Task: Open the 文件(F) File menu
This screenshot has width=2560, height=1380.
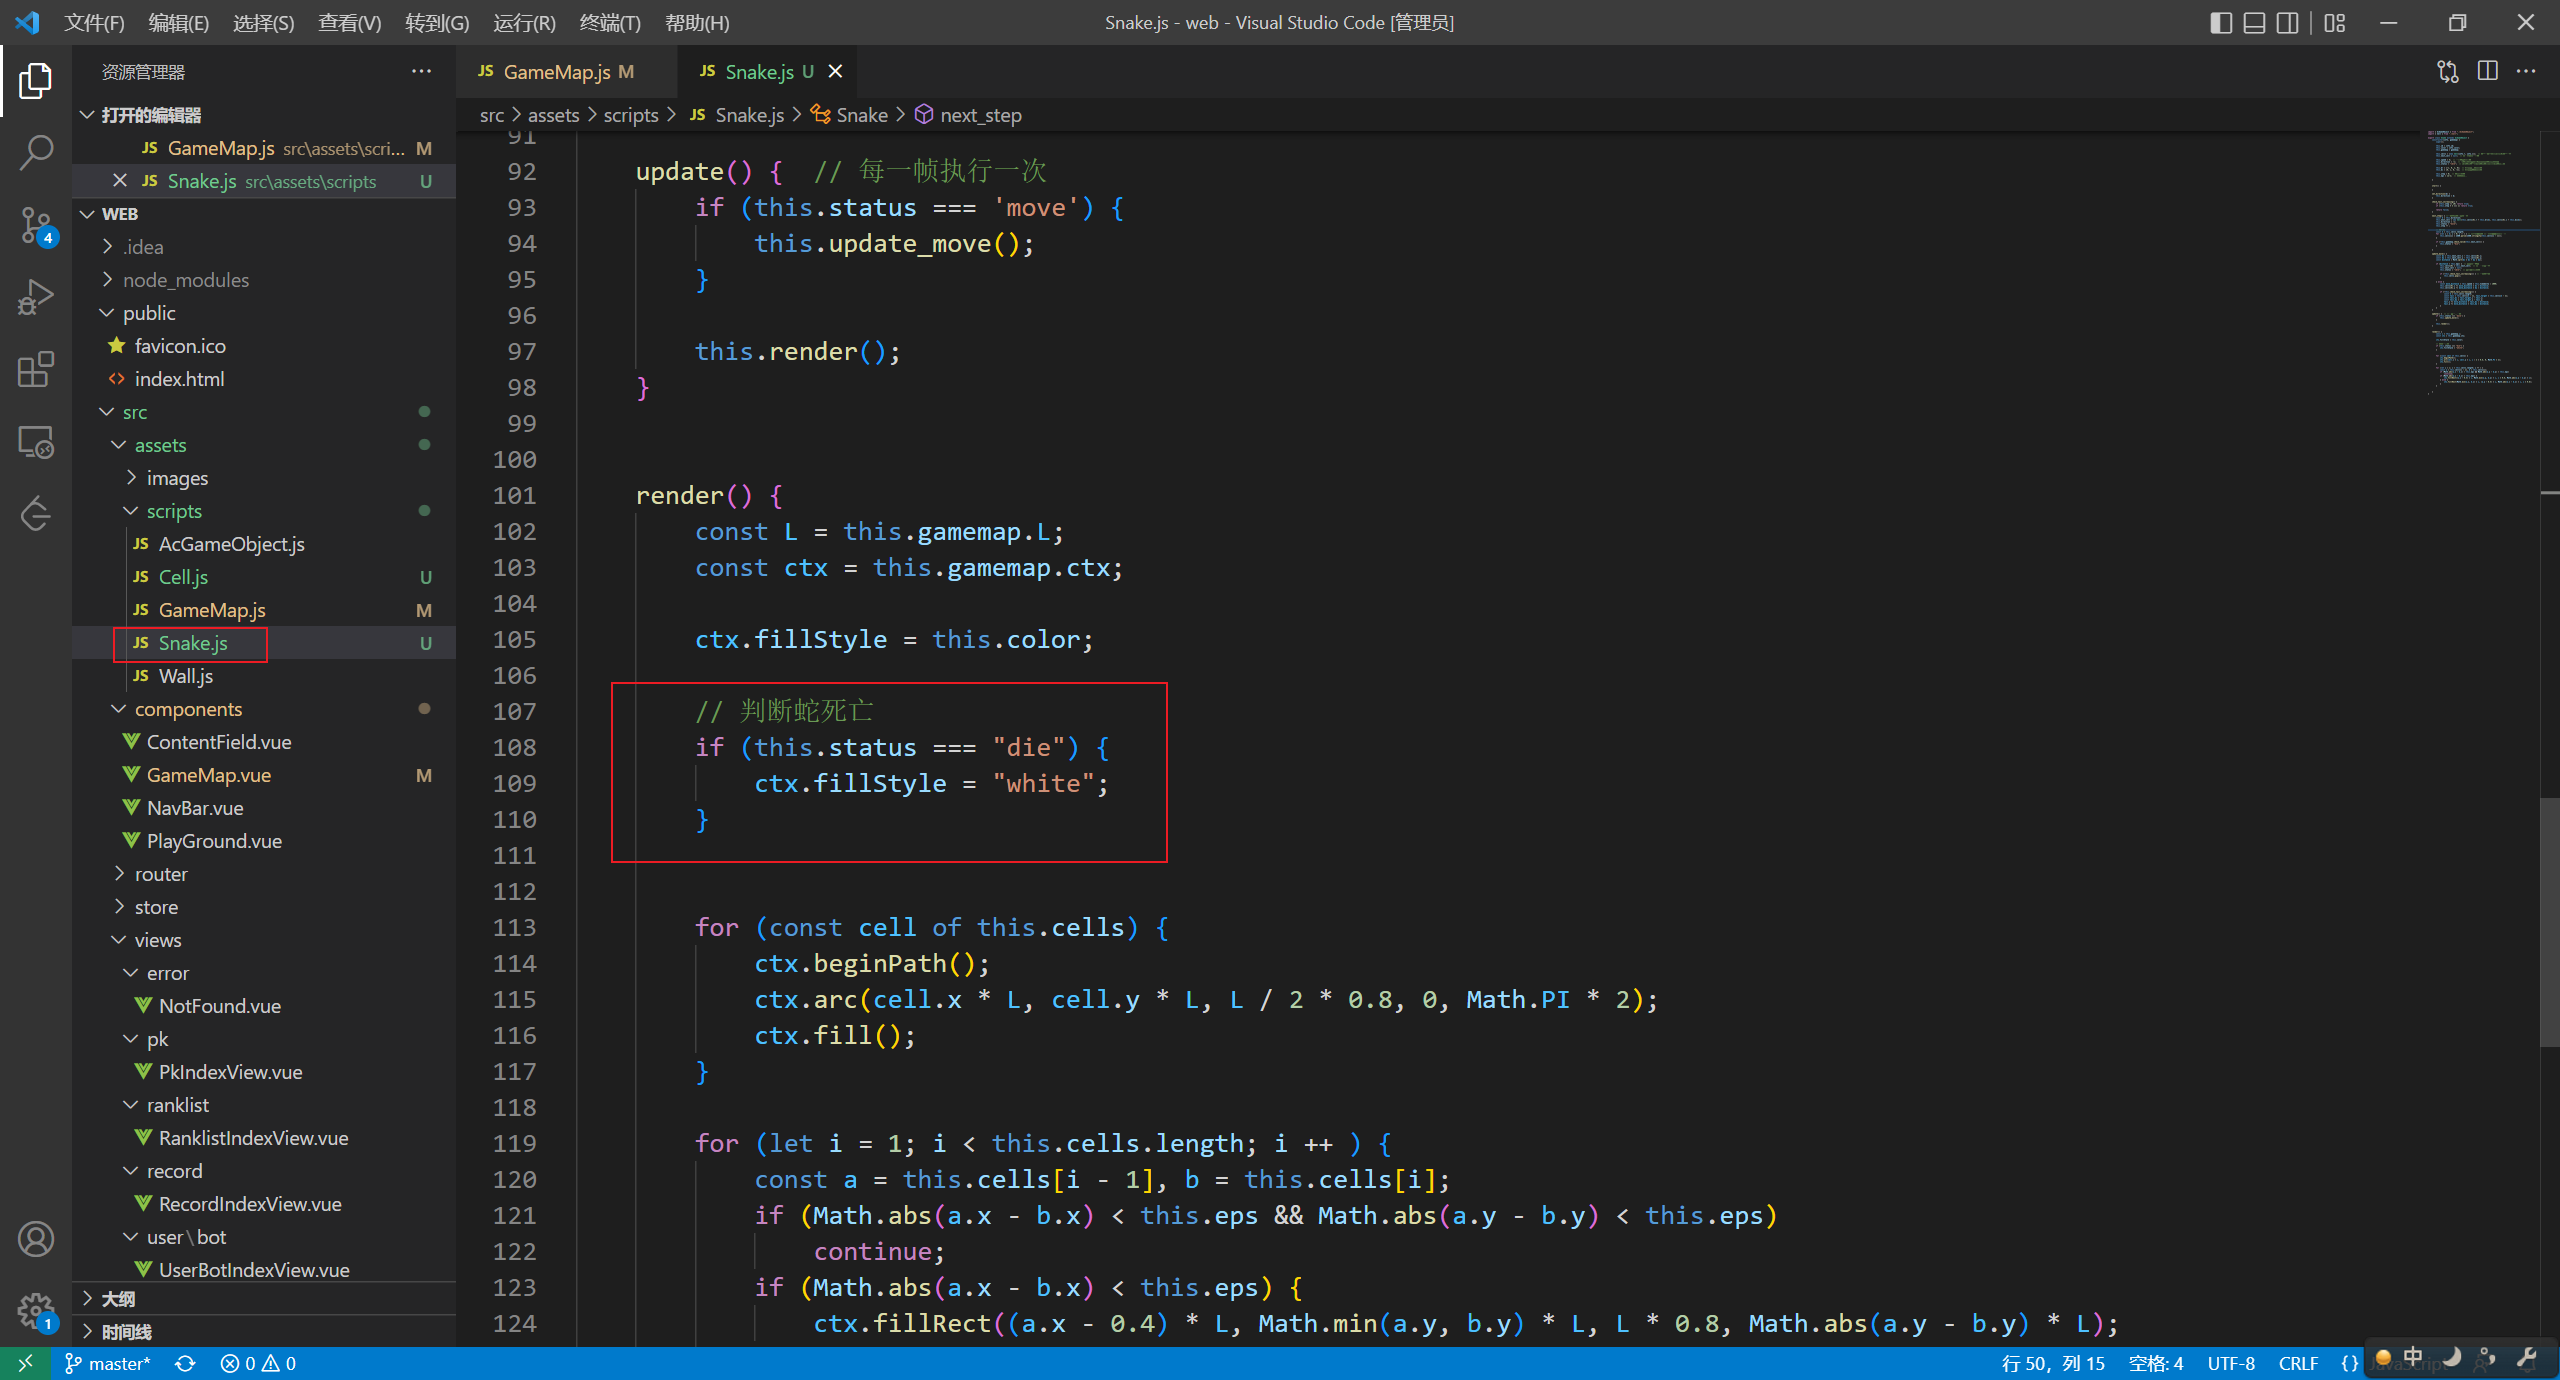Action: click(94, 22)
